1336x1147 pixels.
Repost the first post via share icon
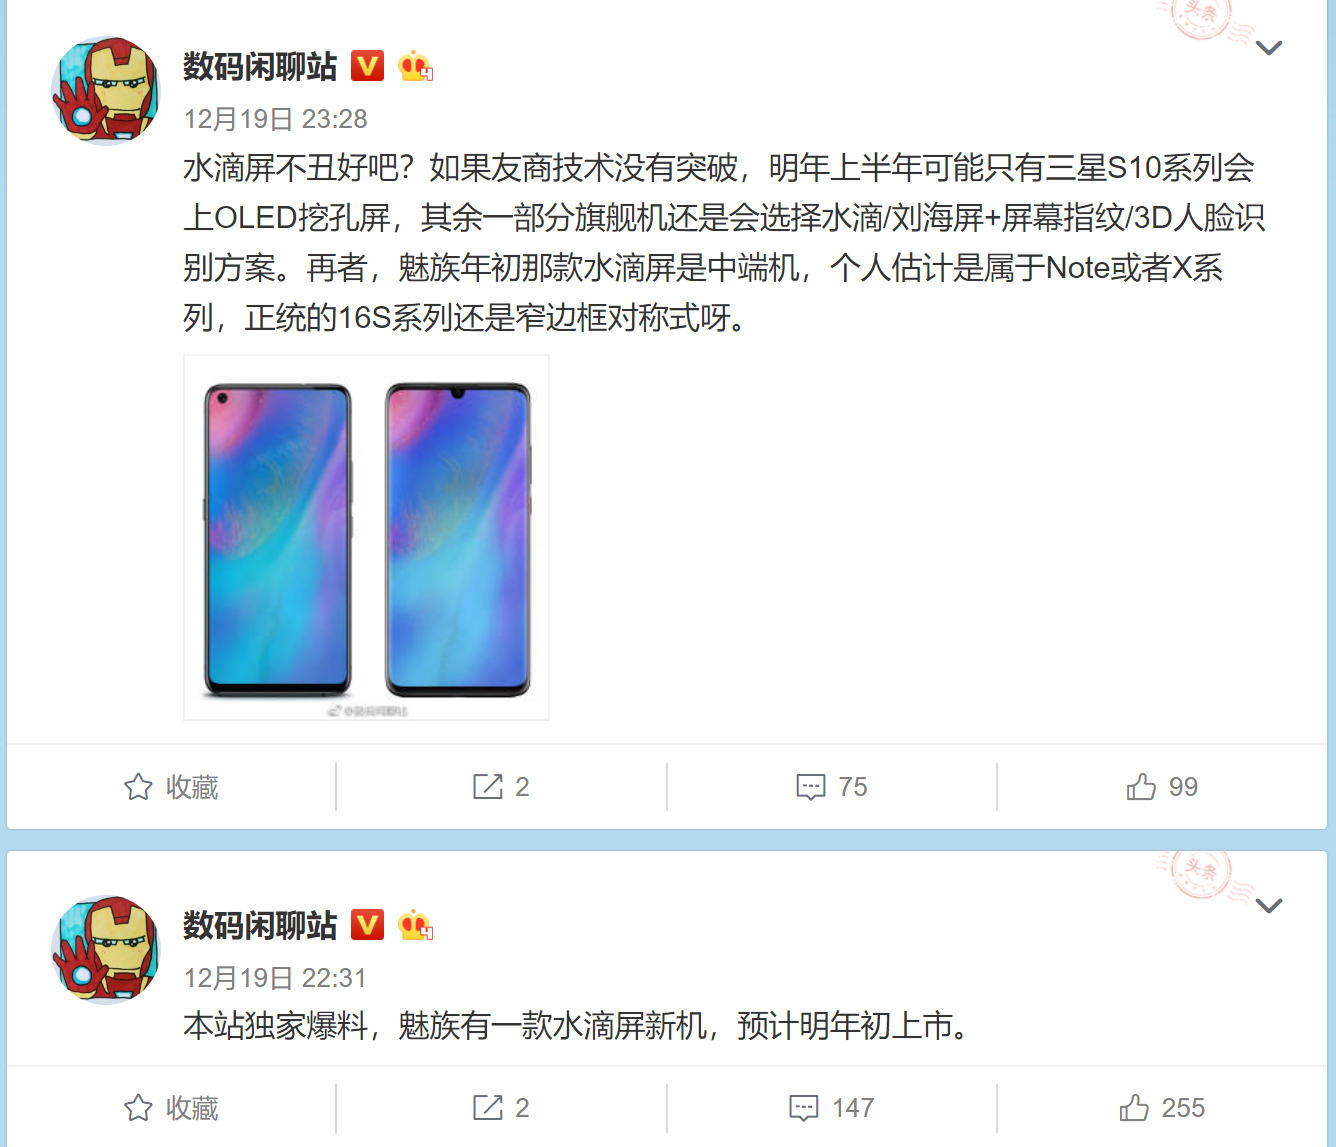tap(501, 787)
